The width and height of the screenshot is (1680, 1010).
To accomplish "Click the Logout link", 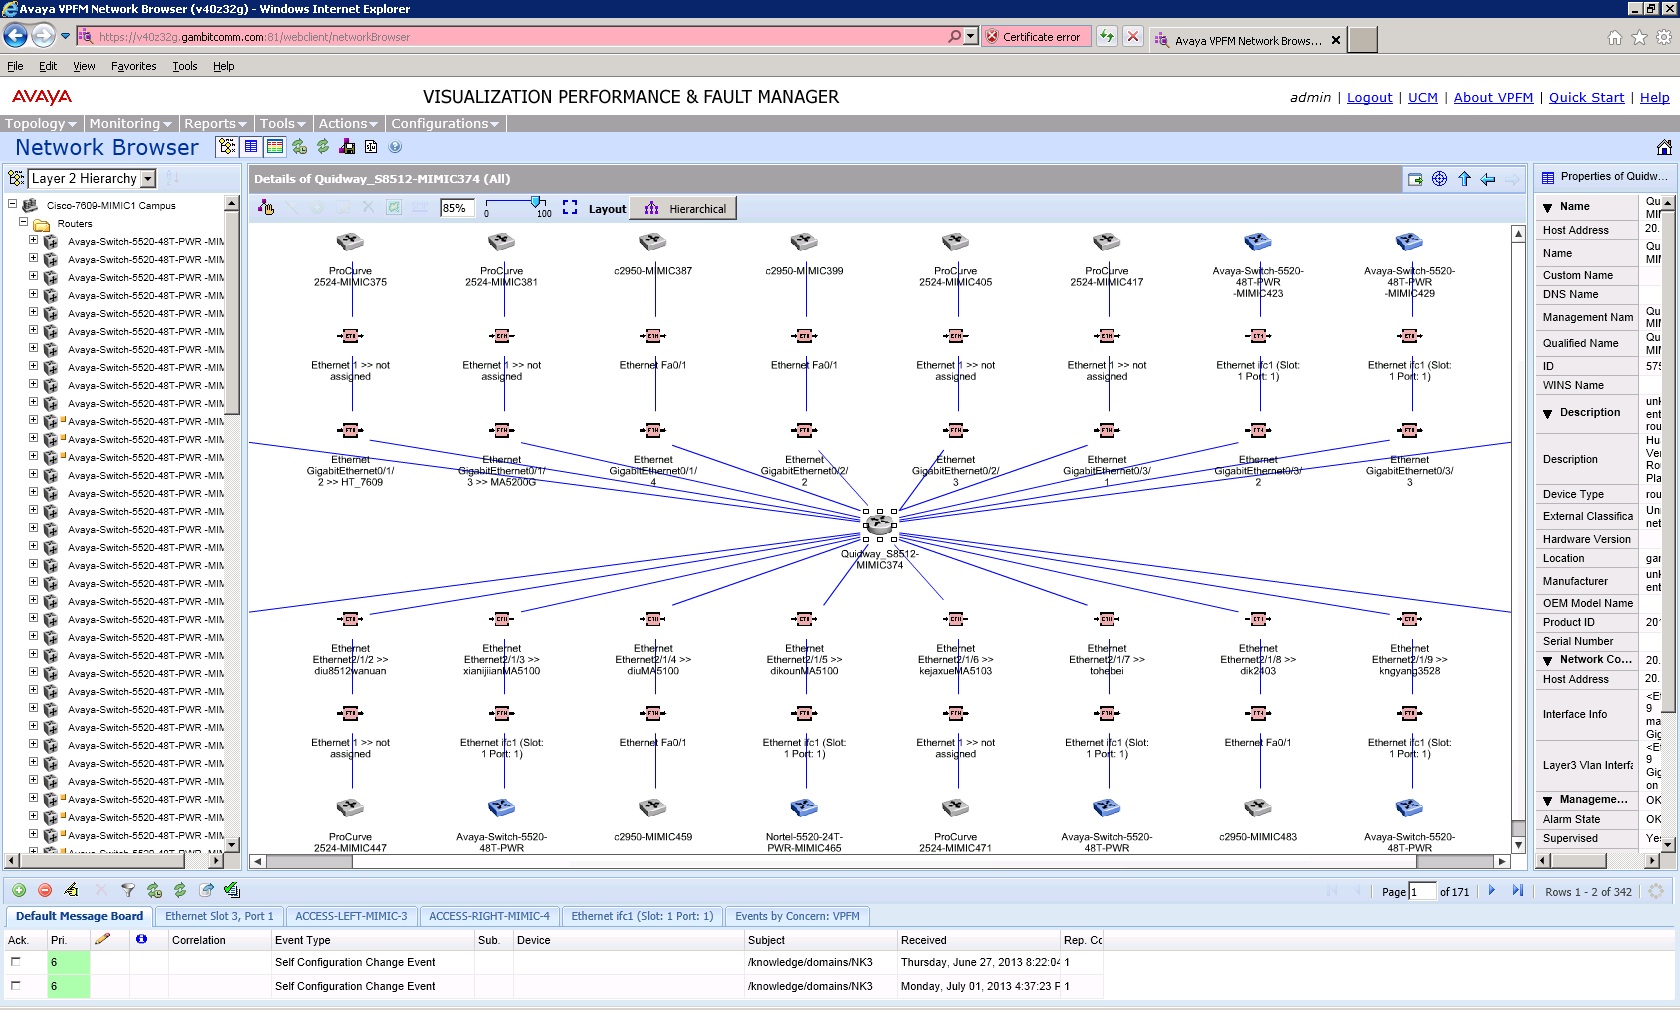I will click(x=1369, y=97).
